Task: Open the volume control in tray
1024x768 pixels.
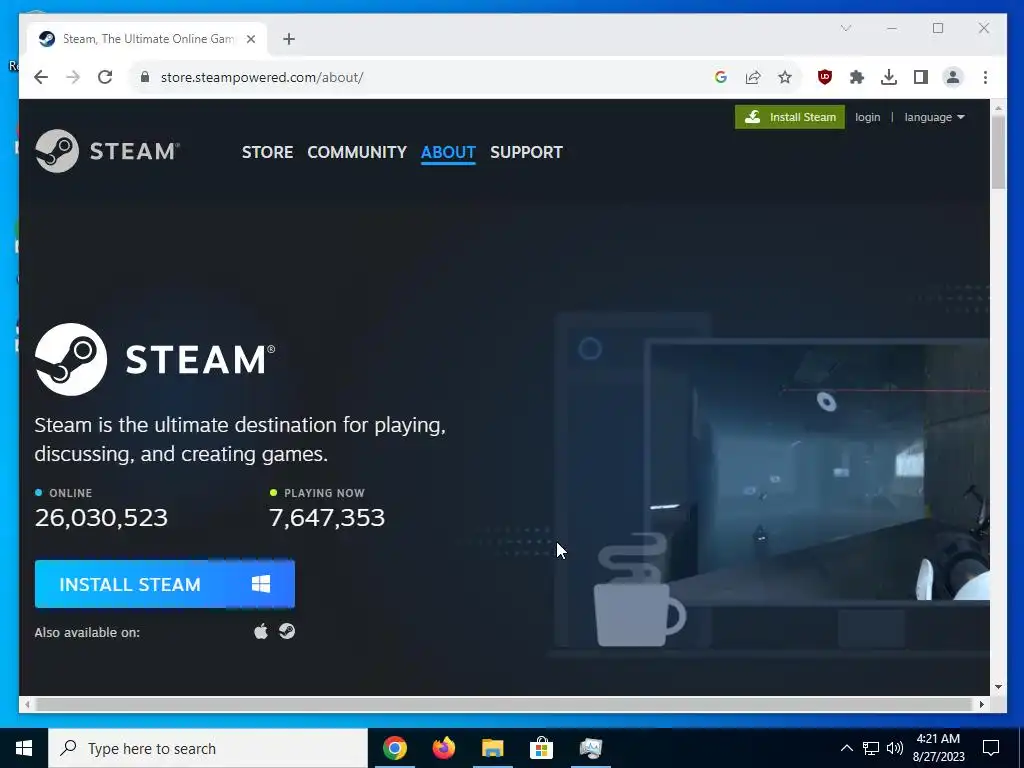Action: (x=895, y=748)
